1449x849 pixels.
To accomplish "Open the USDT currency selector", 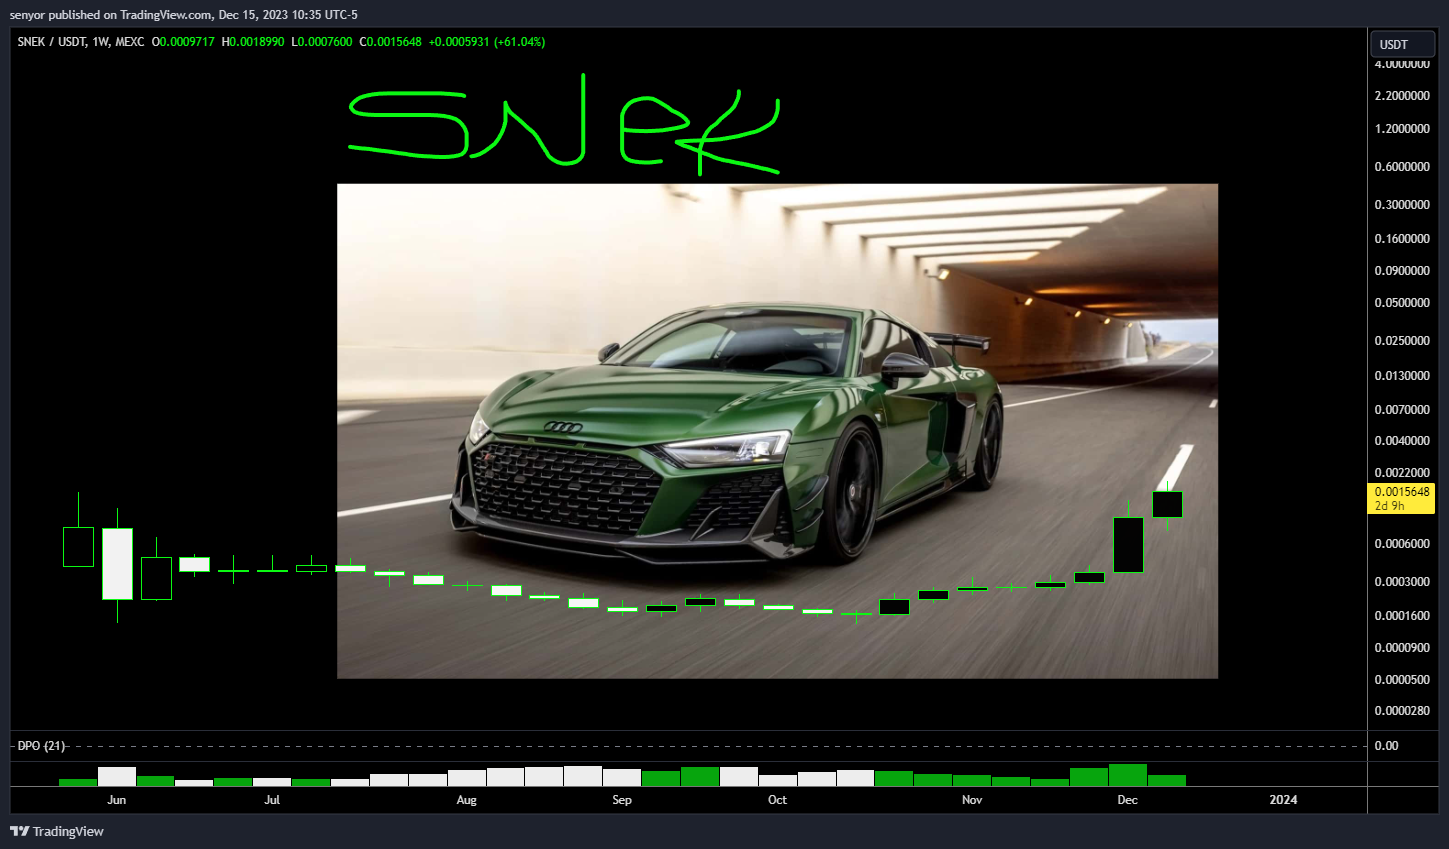I will point(1402,44).
